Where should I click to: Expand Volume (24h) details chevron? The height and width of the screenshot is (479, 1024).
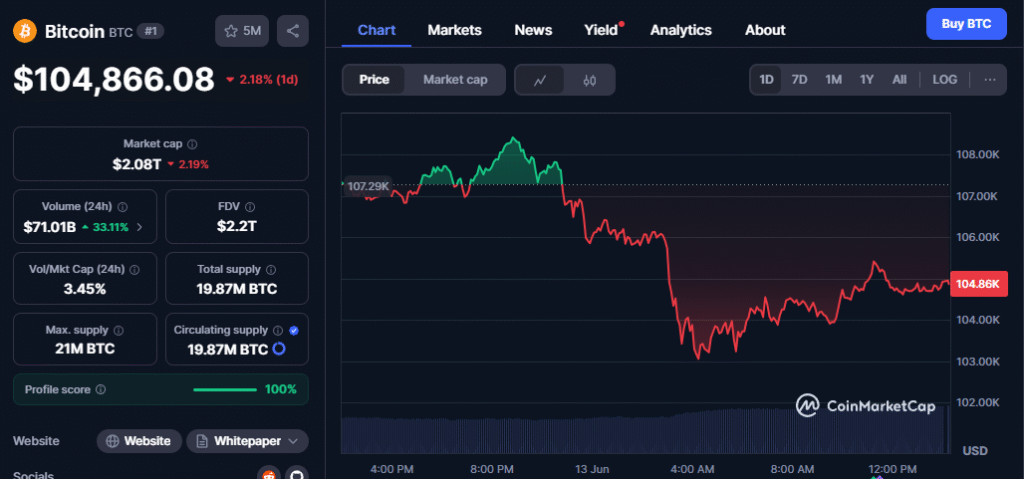coord(139,227)
